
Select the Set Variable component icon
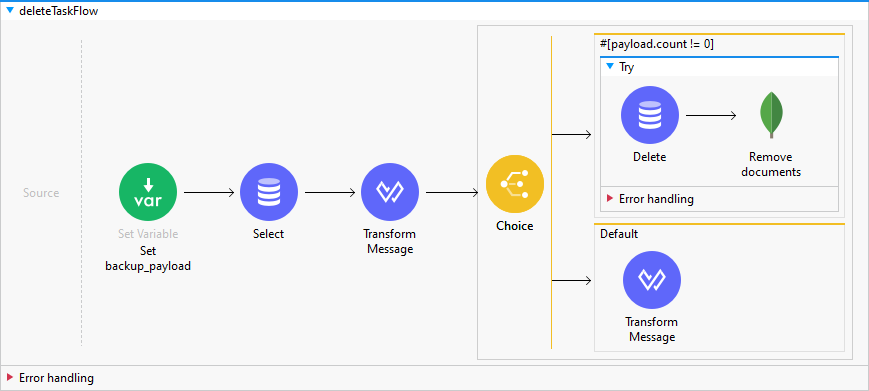tap(148, 192)
